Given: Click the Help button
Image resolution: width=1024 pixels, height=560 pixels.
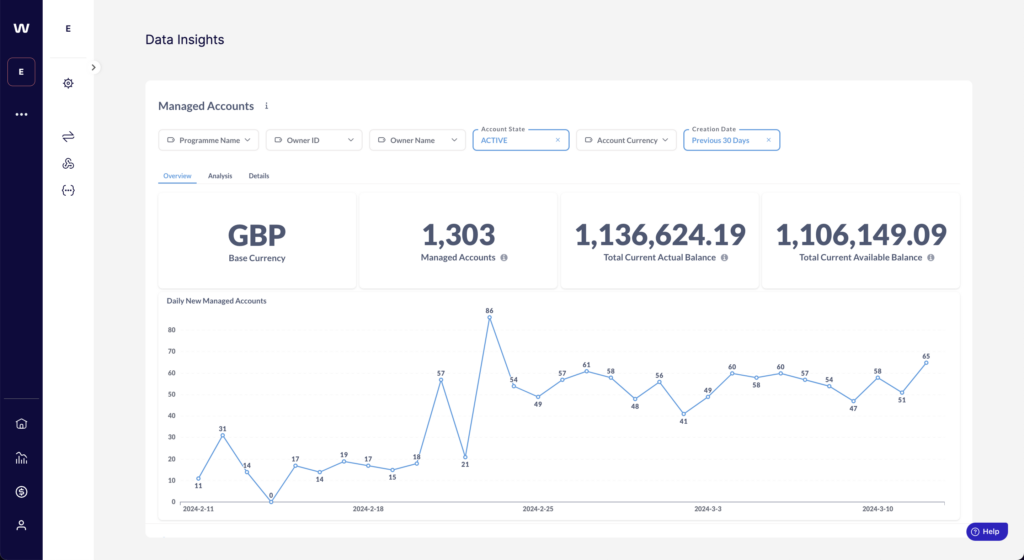Looking at the screenshot, I should 985,532.
